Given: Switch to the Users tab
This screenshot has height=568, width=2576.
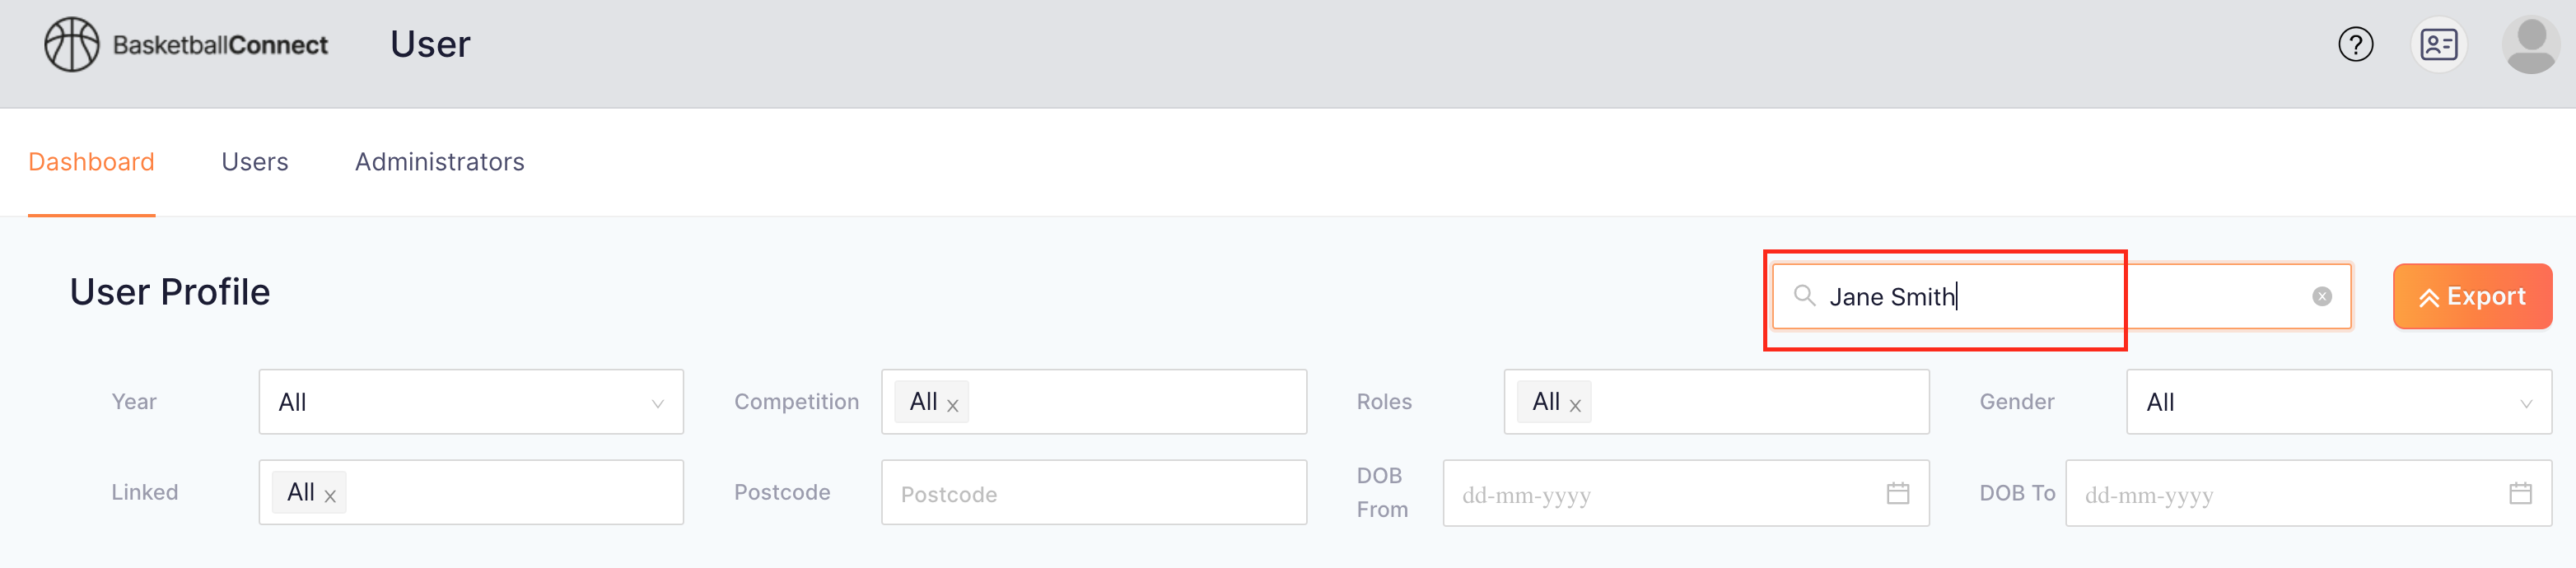Looking at the screenshot, I should coord(255,162).
